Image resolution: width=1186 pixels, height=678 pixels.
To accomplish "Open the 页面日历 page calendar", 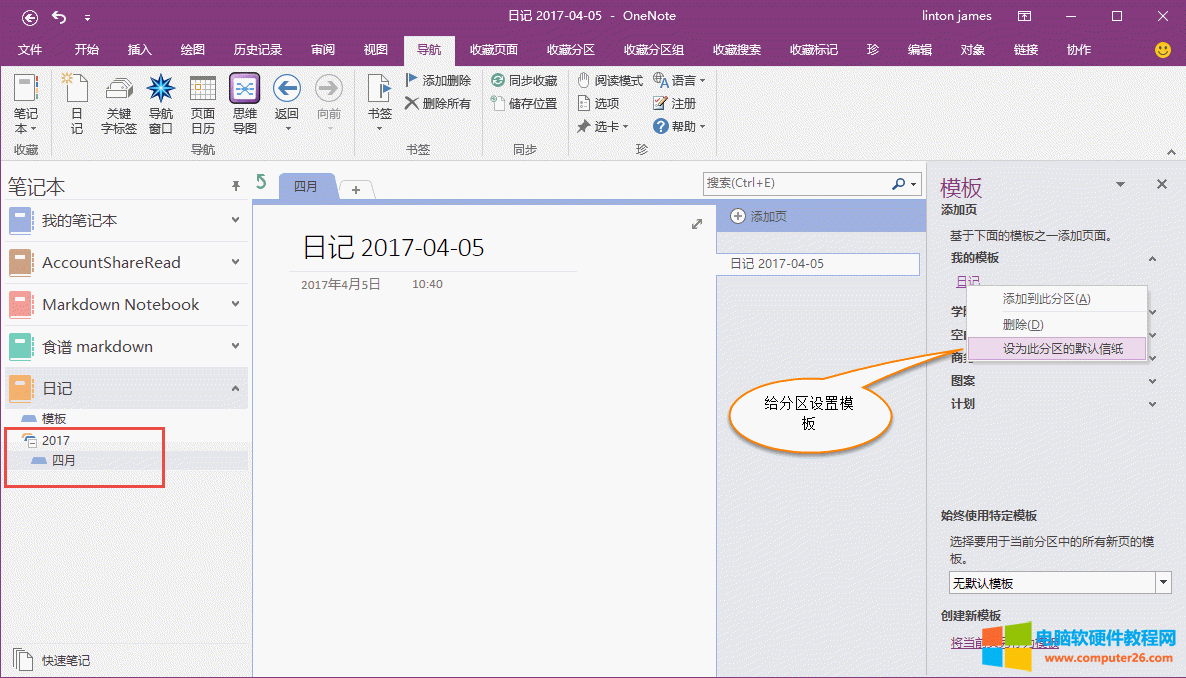I will pyautogui.click(x=203, y=90).
